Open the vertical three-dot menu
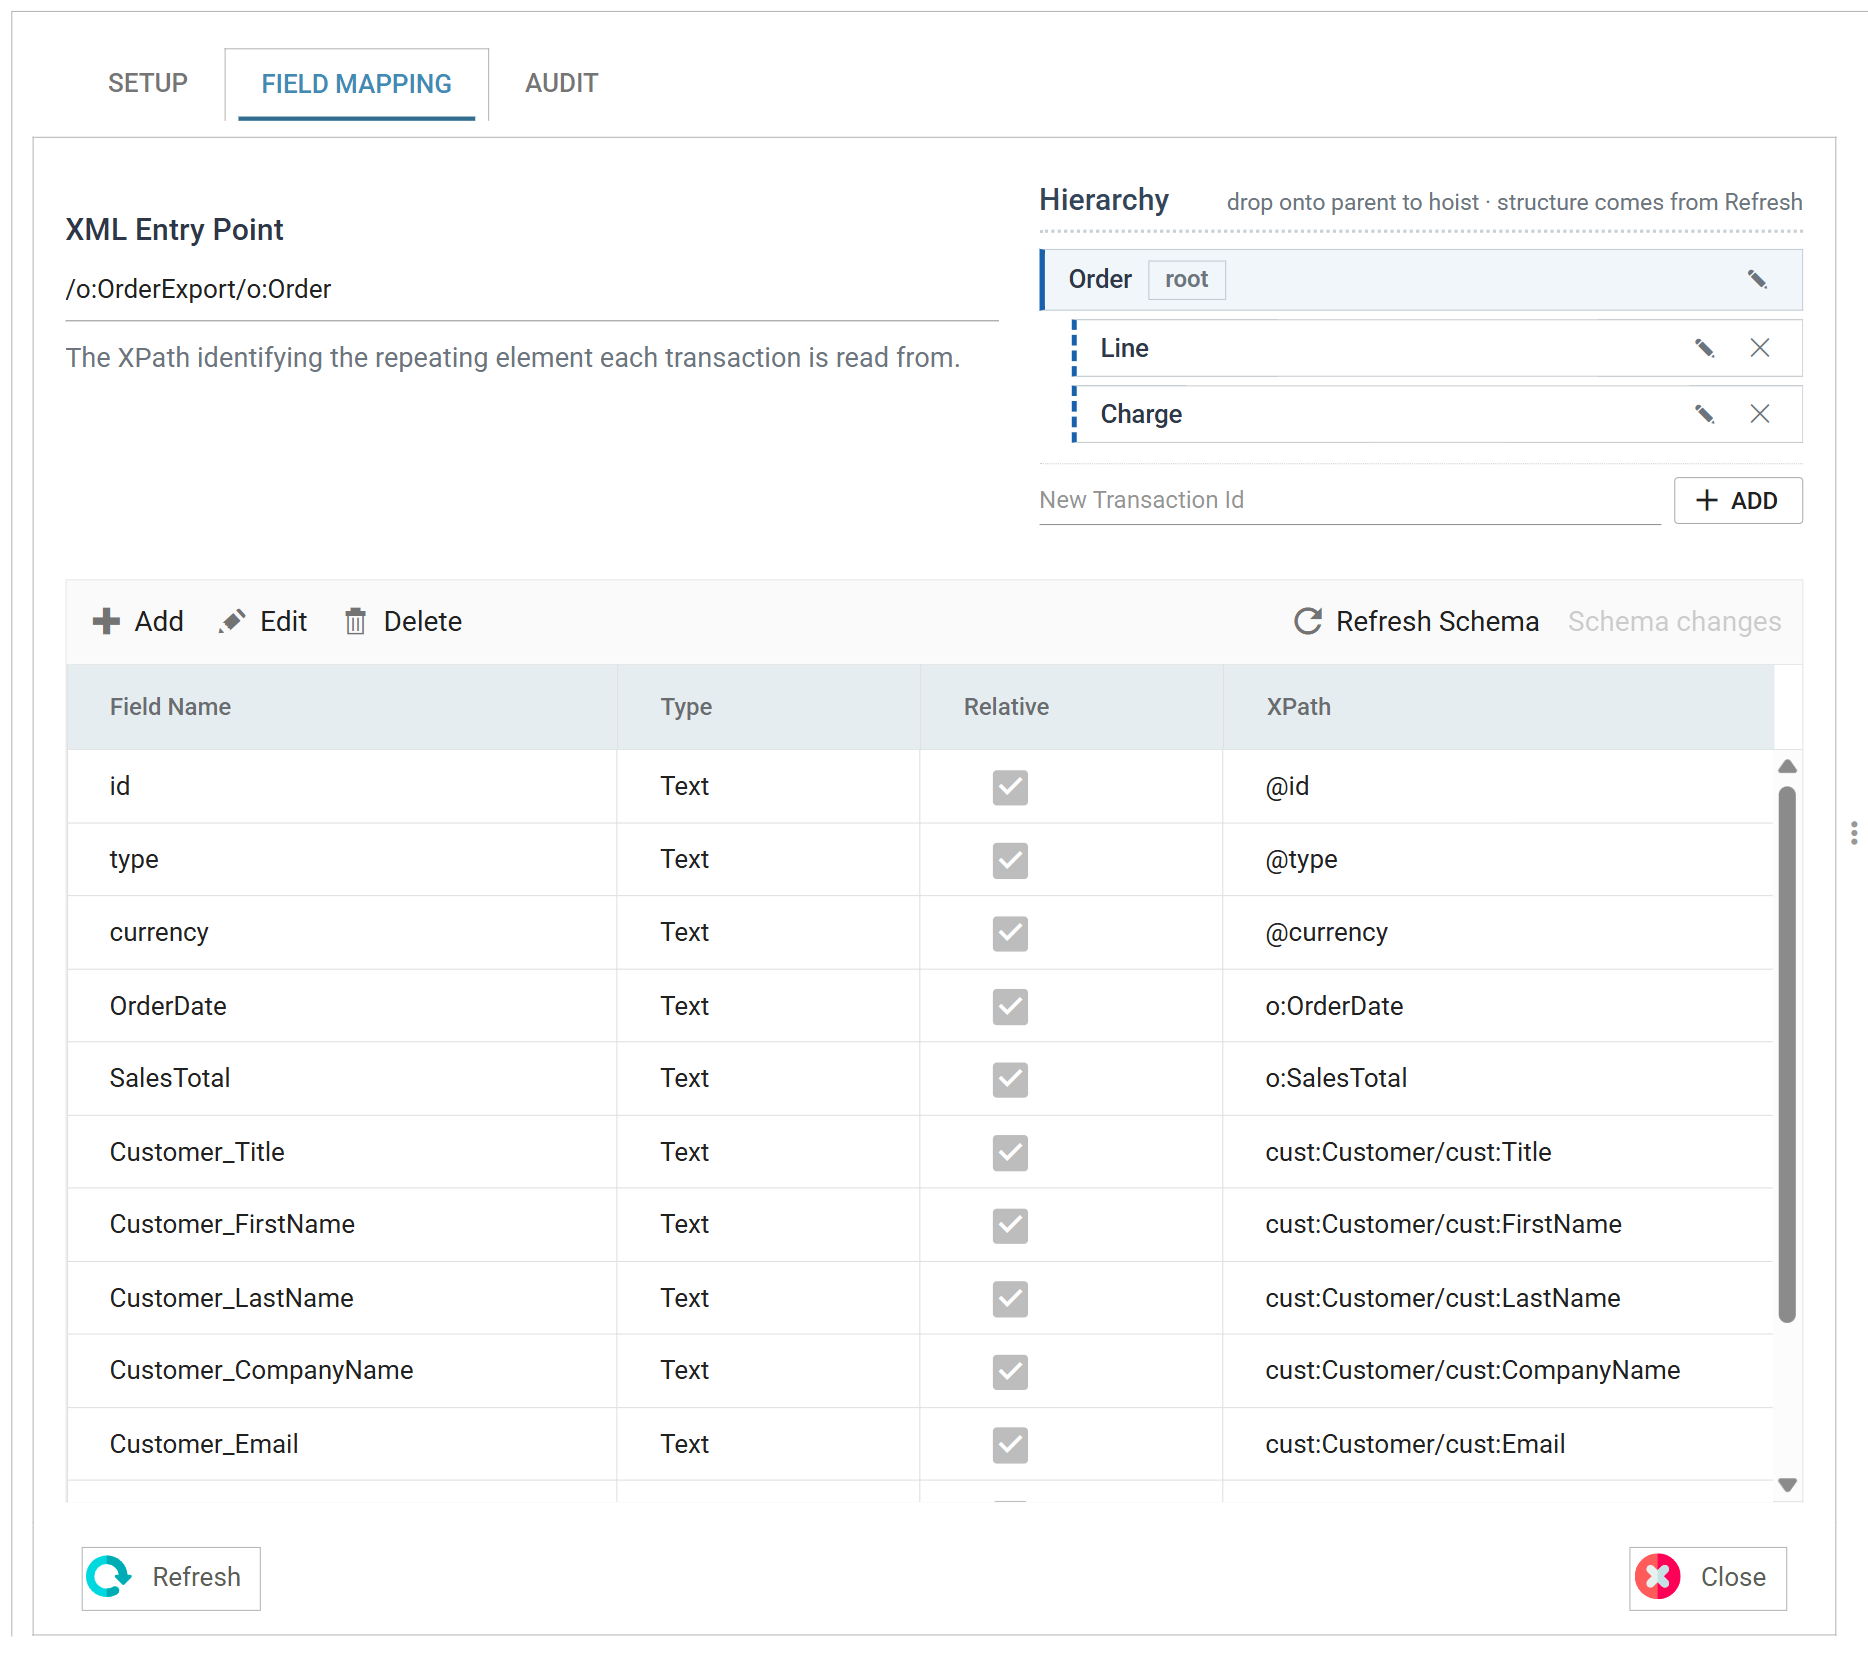The width and height of the screenshot is (1868, 1666). pos(1854,833)
